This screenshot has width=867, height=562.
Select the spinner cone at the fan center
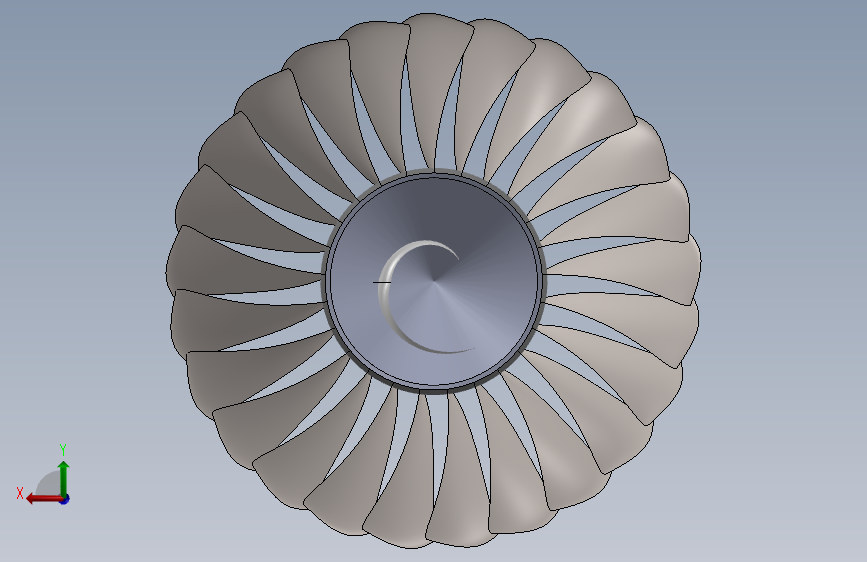point(434,281)
